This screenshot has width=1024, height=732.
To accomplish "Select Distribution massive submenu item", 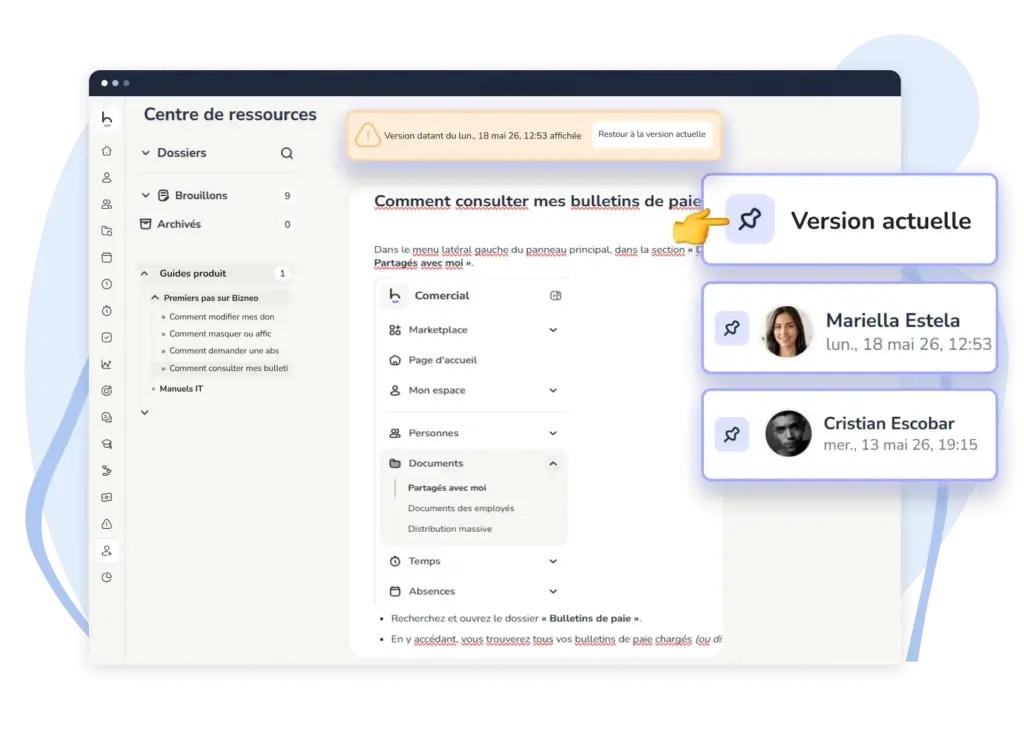I will tap(450, 529).
